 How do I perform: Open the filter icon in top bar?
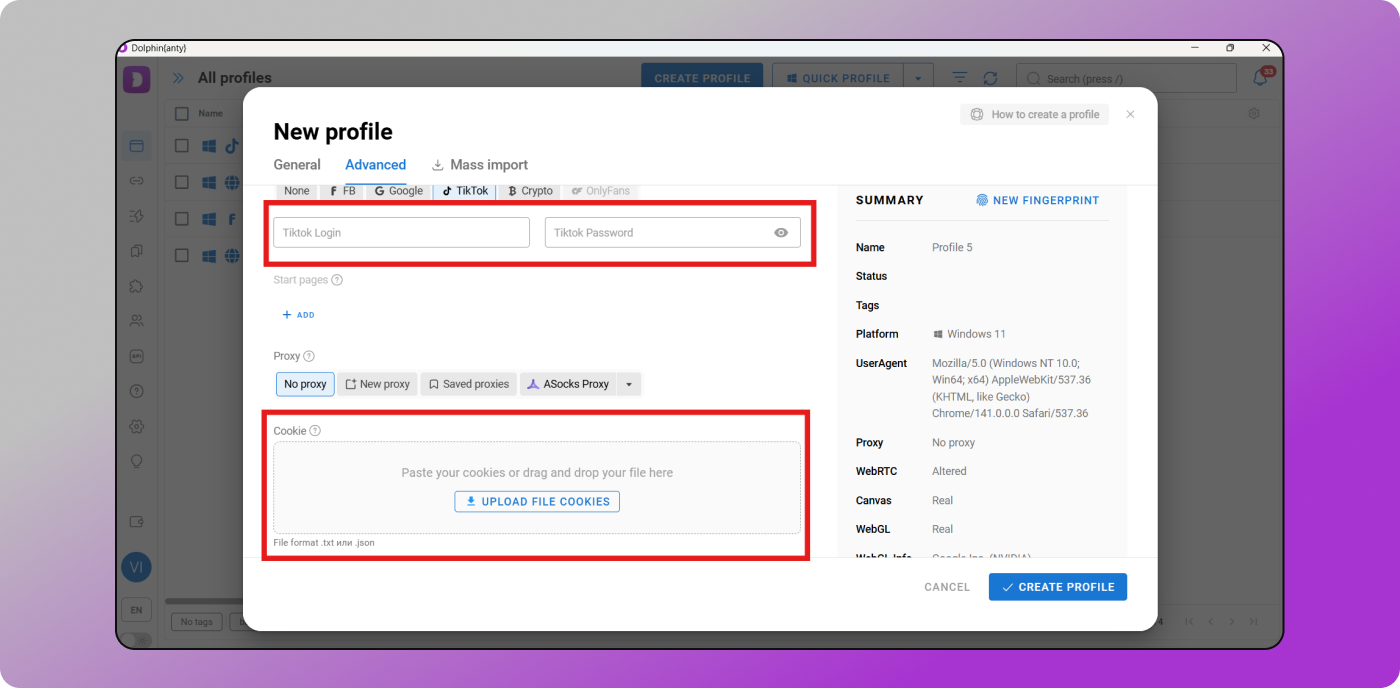[x=959, y=78]
